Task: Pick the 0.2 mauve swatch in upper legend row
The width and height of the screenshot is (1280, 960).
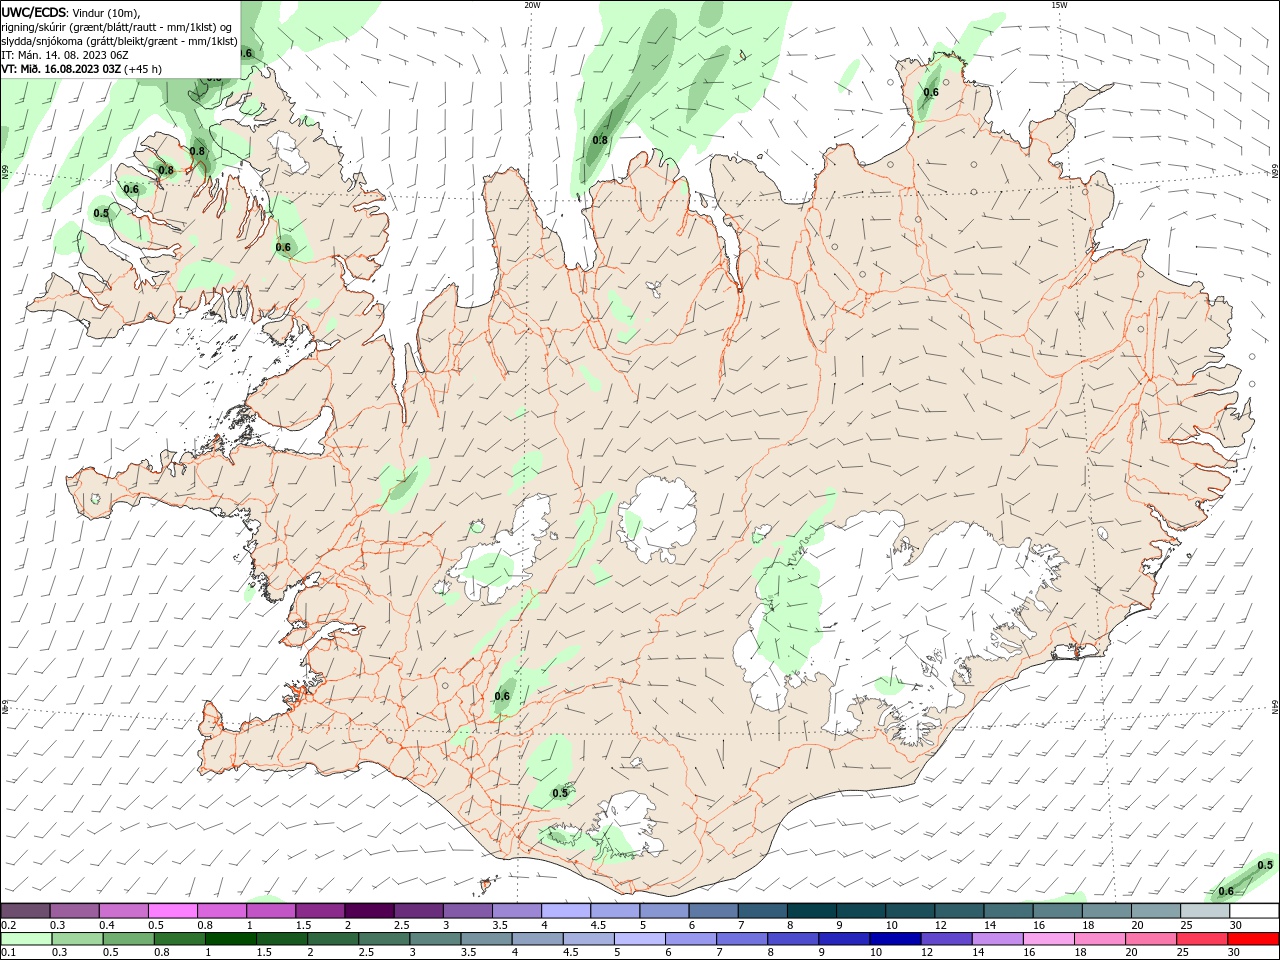Action: [x=25, y=911]
